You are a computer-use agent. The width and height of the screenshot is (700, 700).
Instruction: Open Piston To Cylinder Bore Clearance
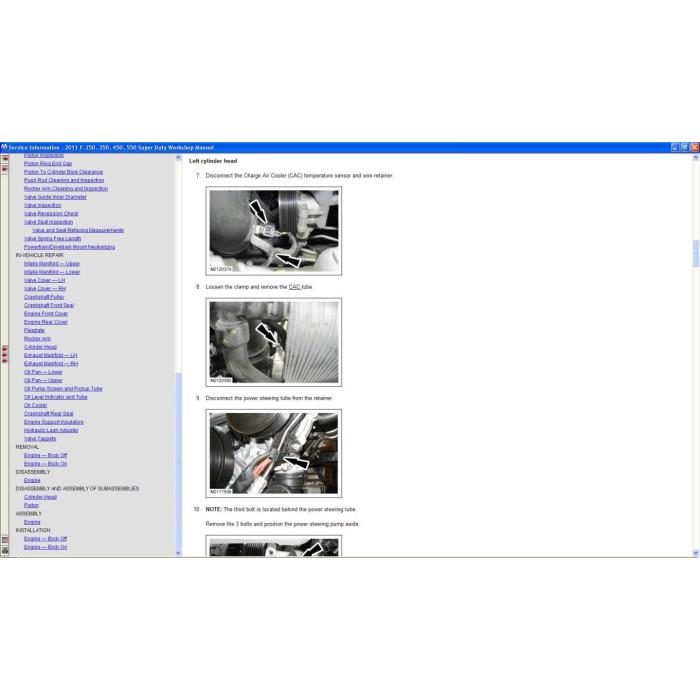pos(63,172)
